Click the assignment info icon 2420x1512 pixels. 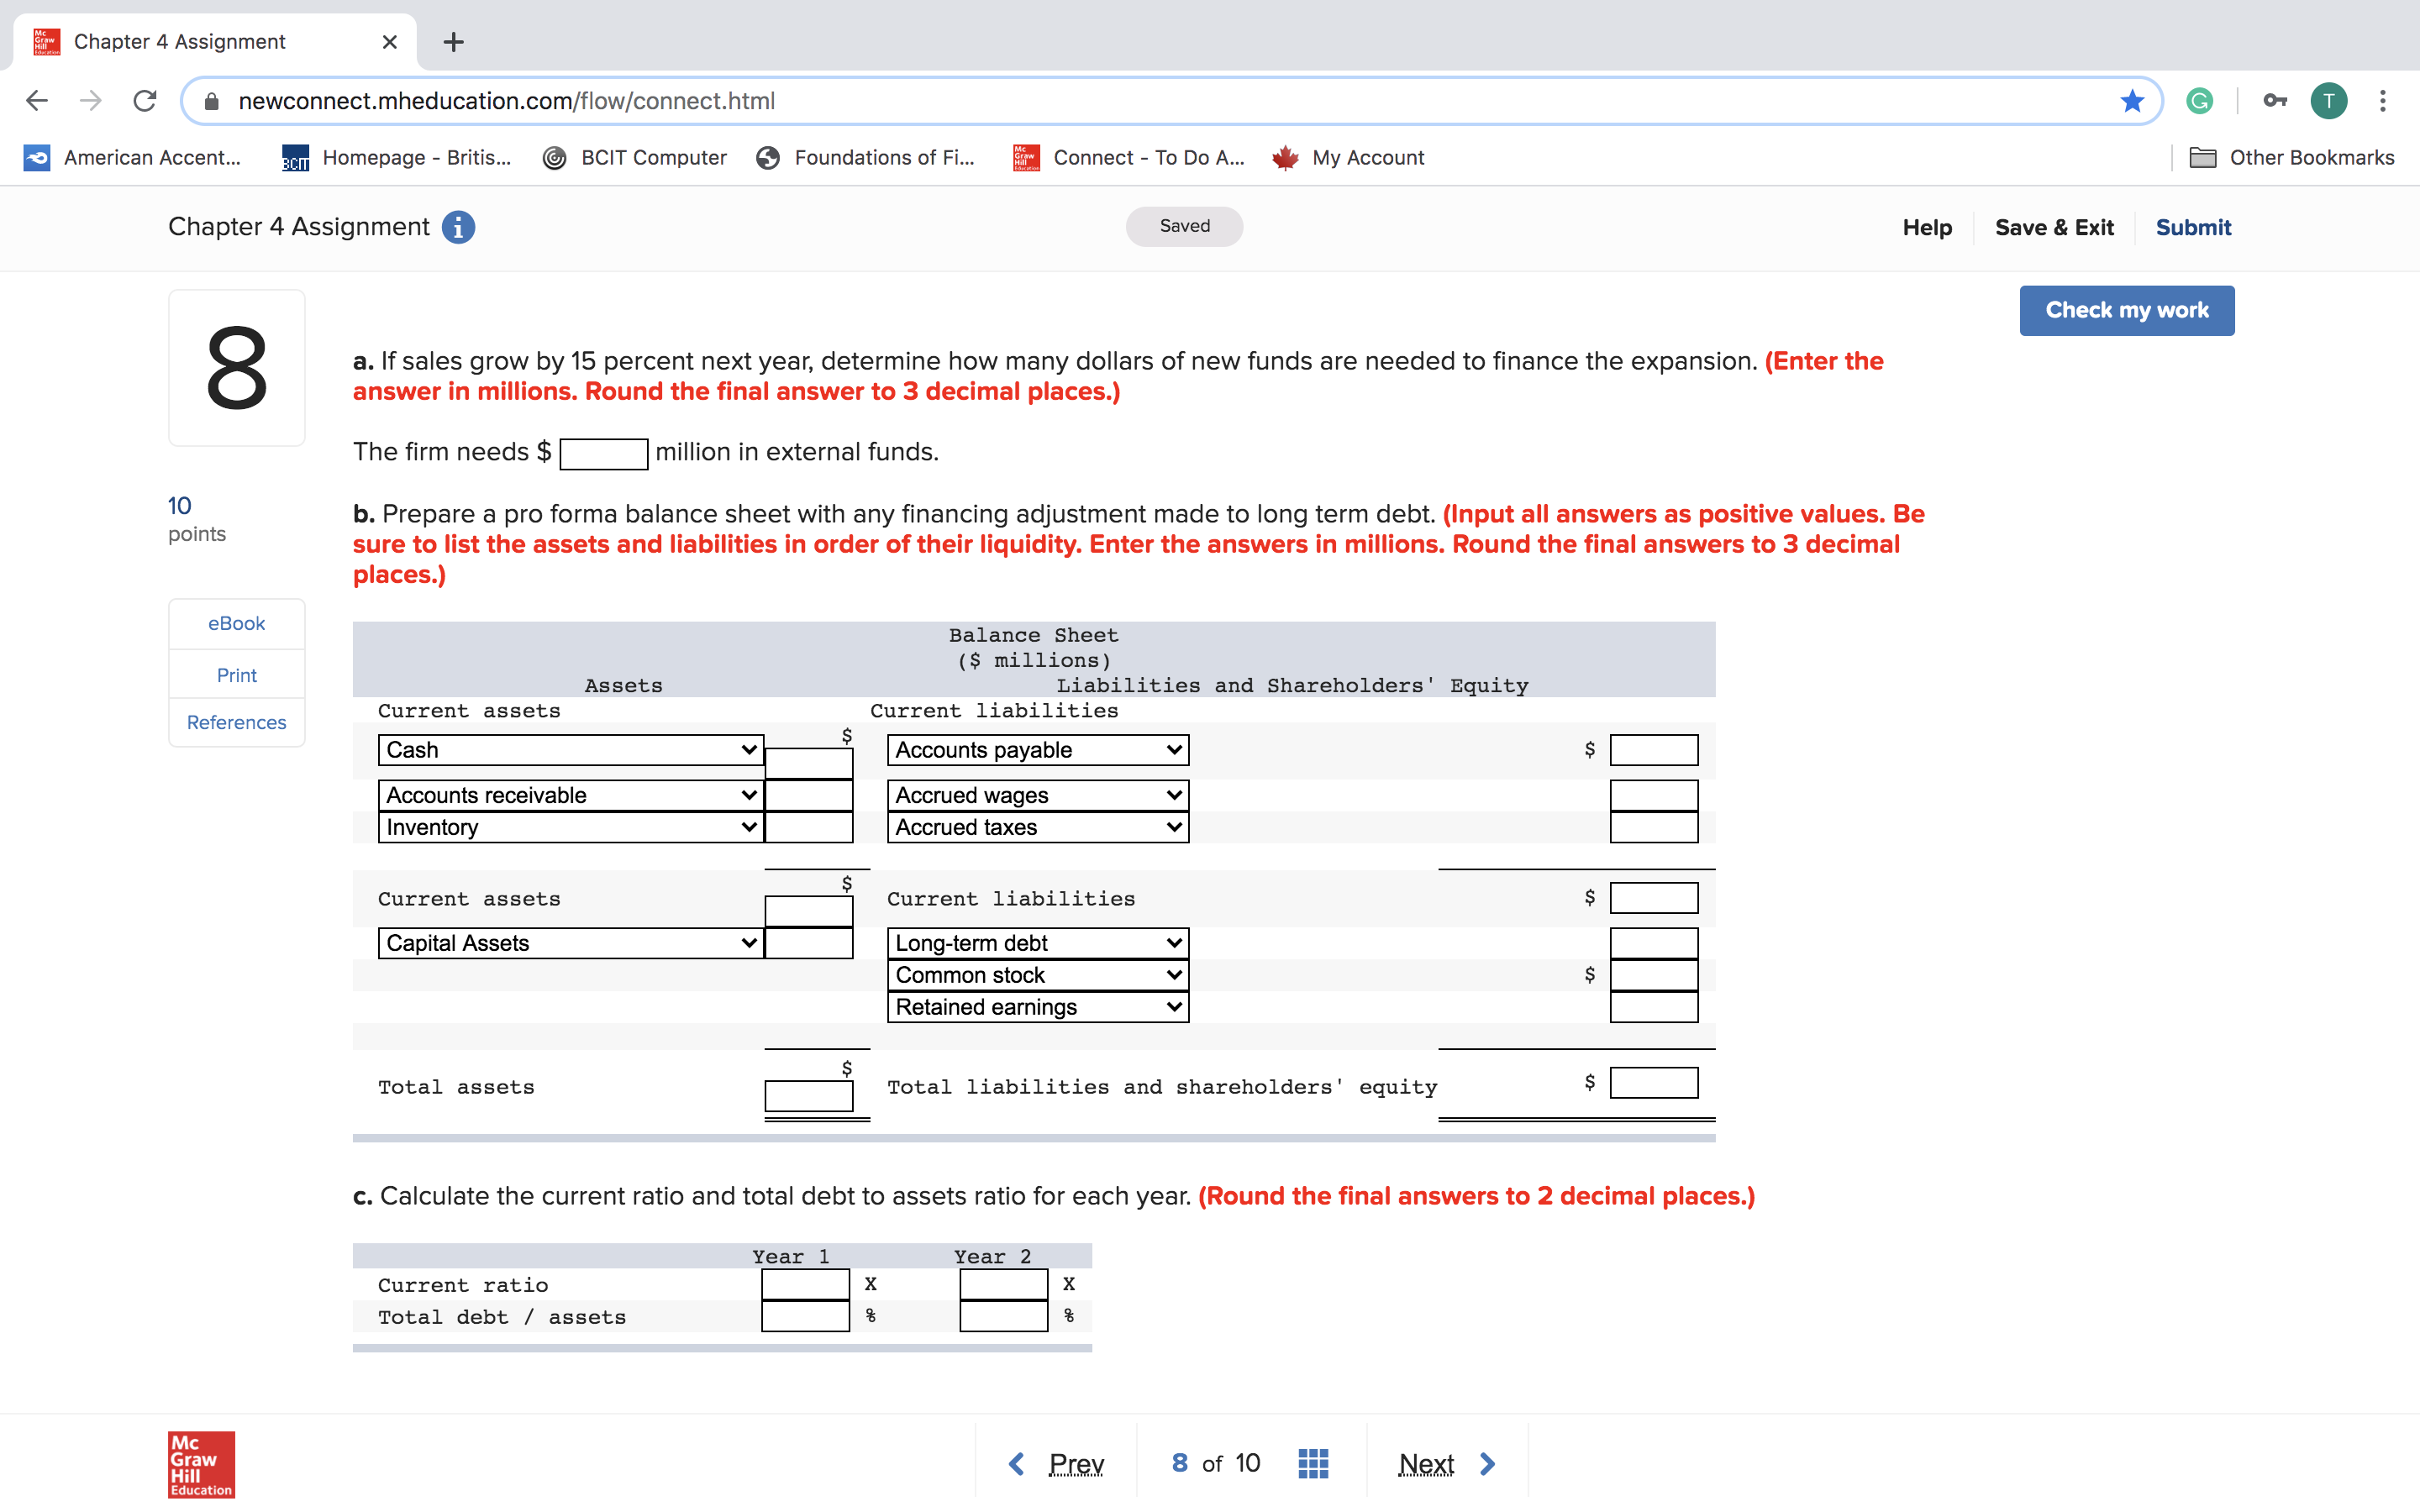click(x=458, y=227)
